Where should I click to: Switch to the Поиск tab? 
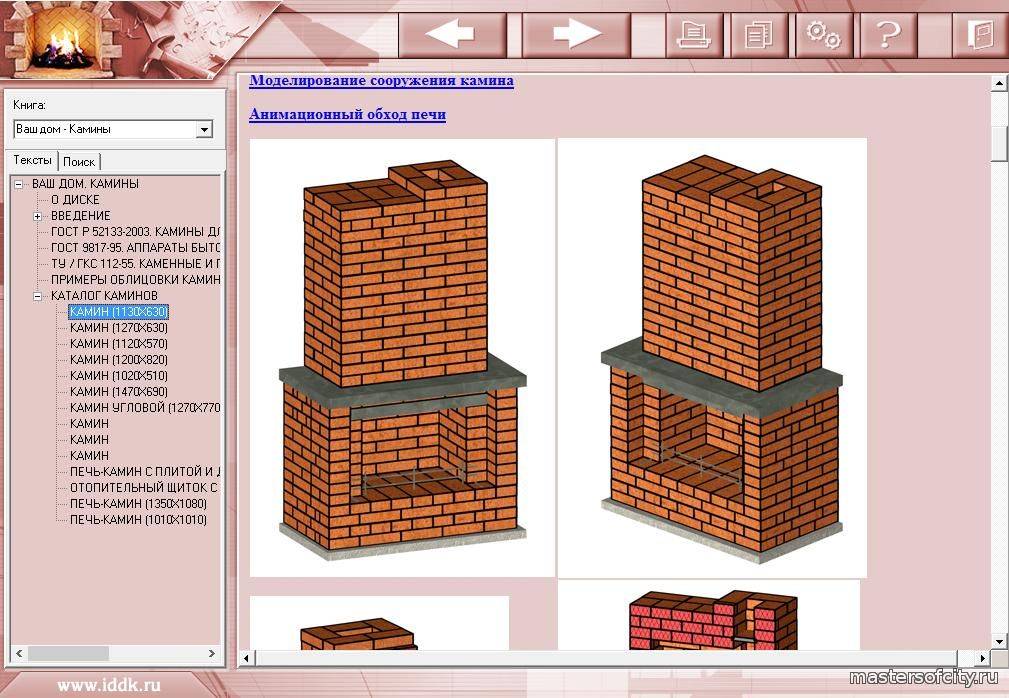tap(79, 162)
